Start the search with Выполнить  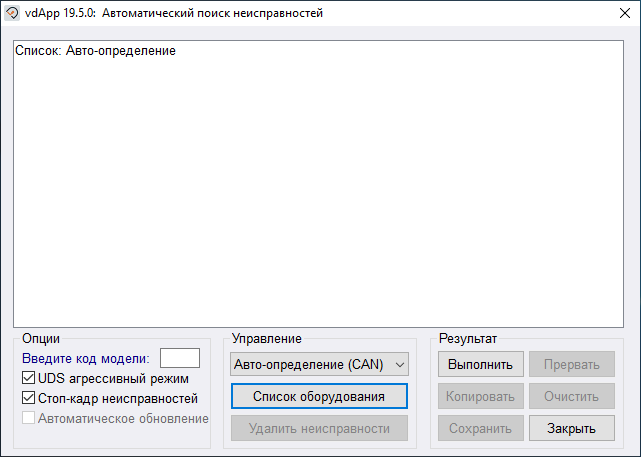point(480,365)
